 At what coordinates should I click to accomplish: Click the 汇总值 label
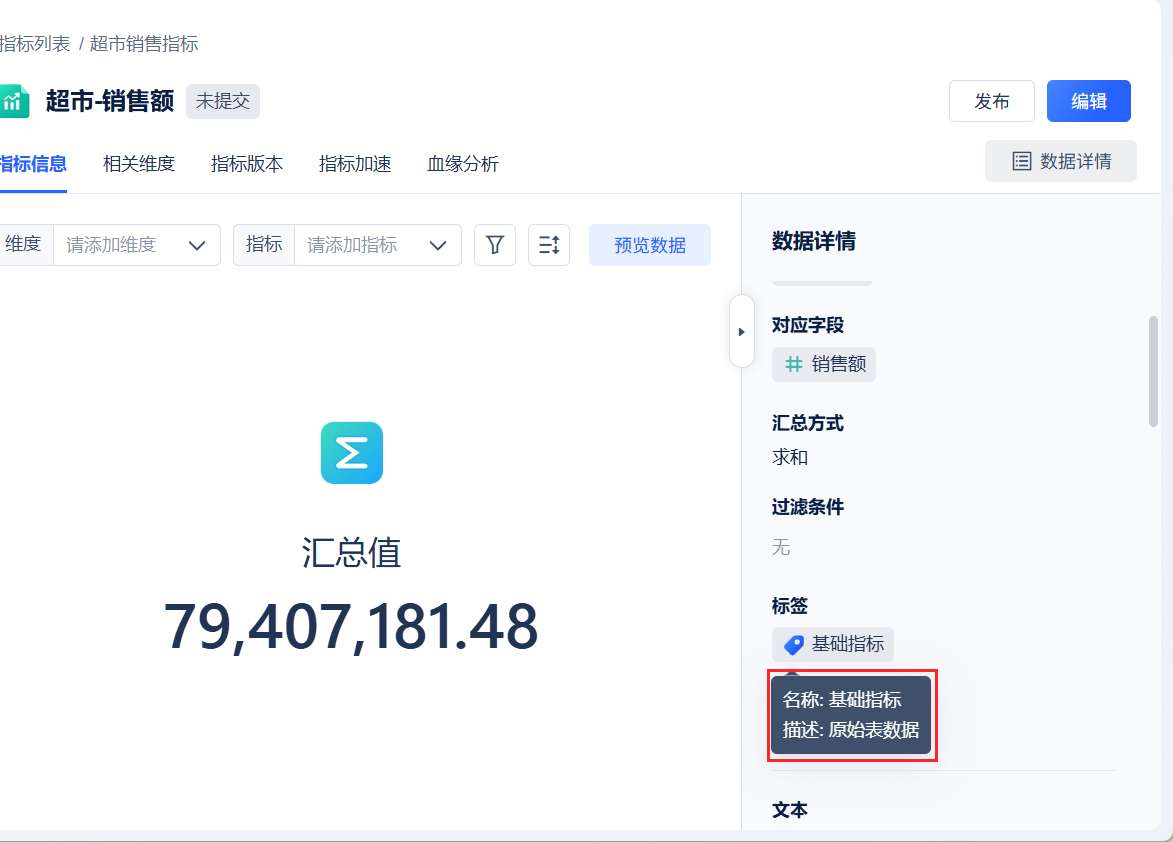click(x=352, y=553)
